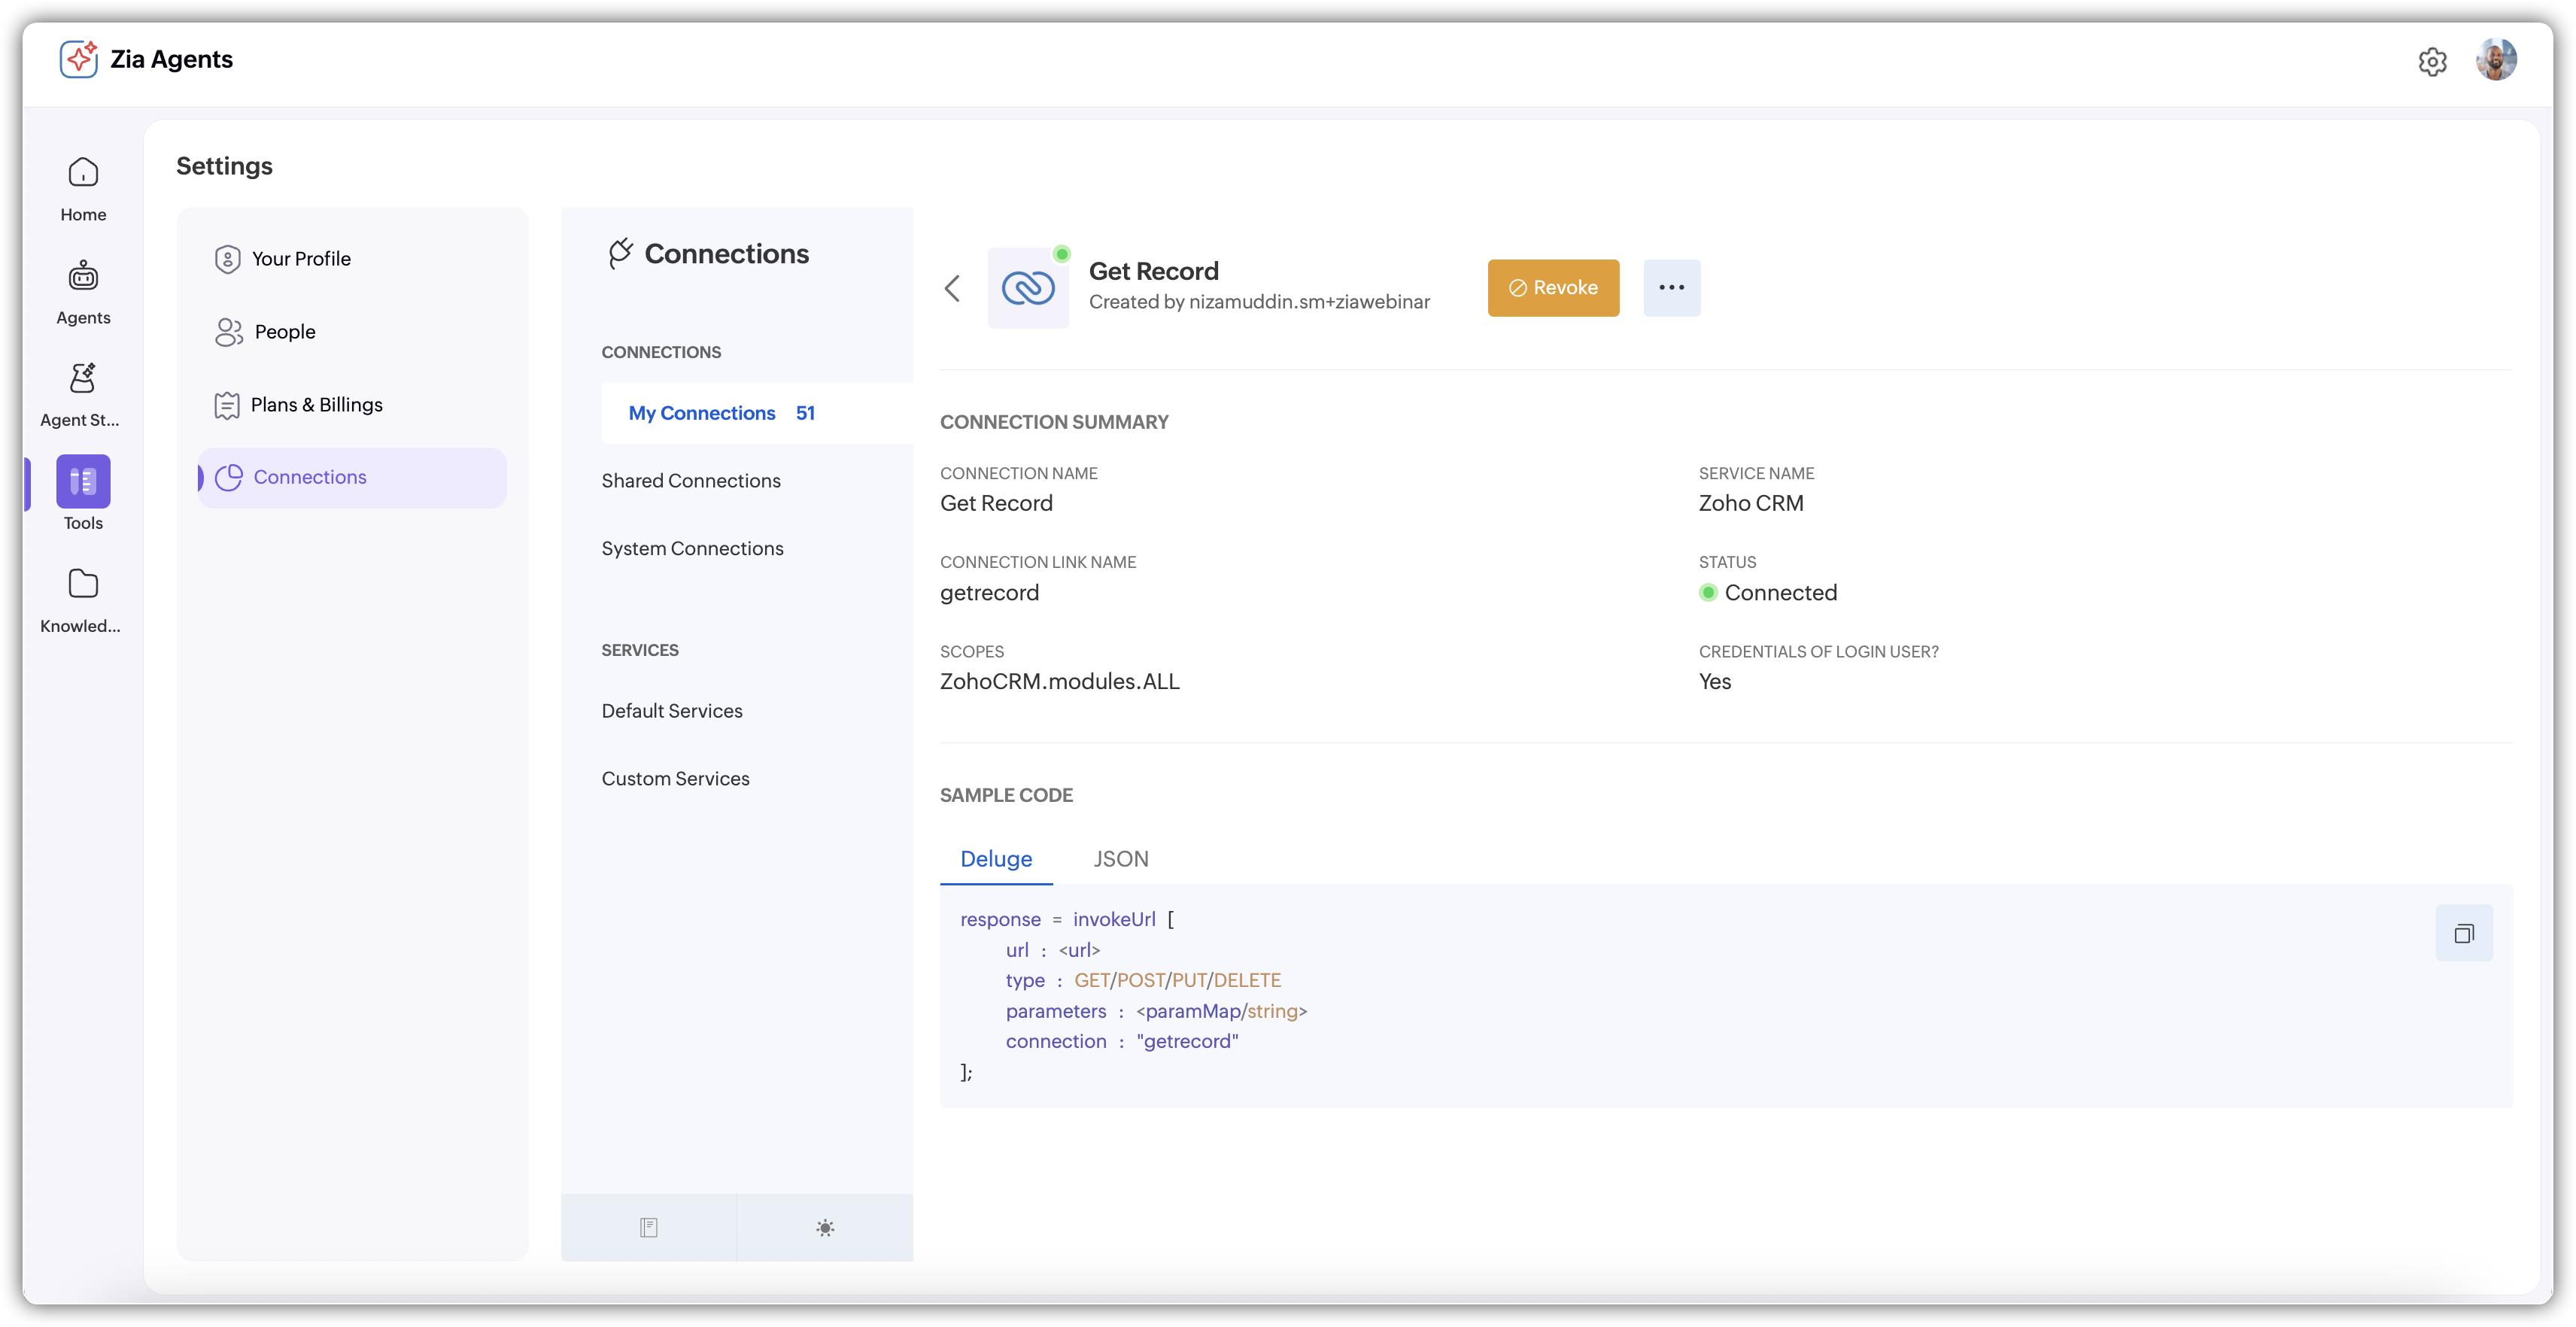Open the settings gear icon

click(x=2432, y=62)
